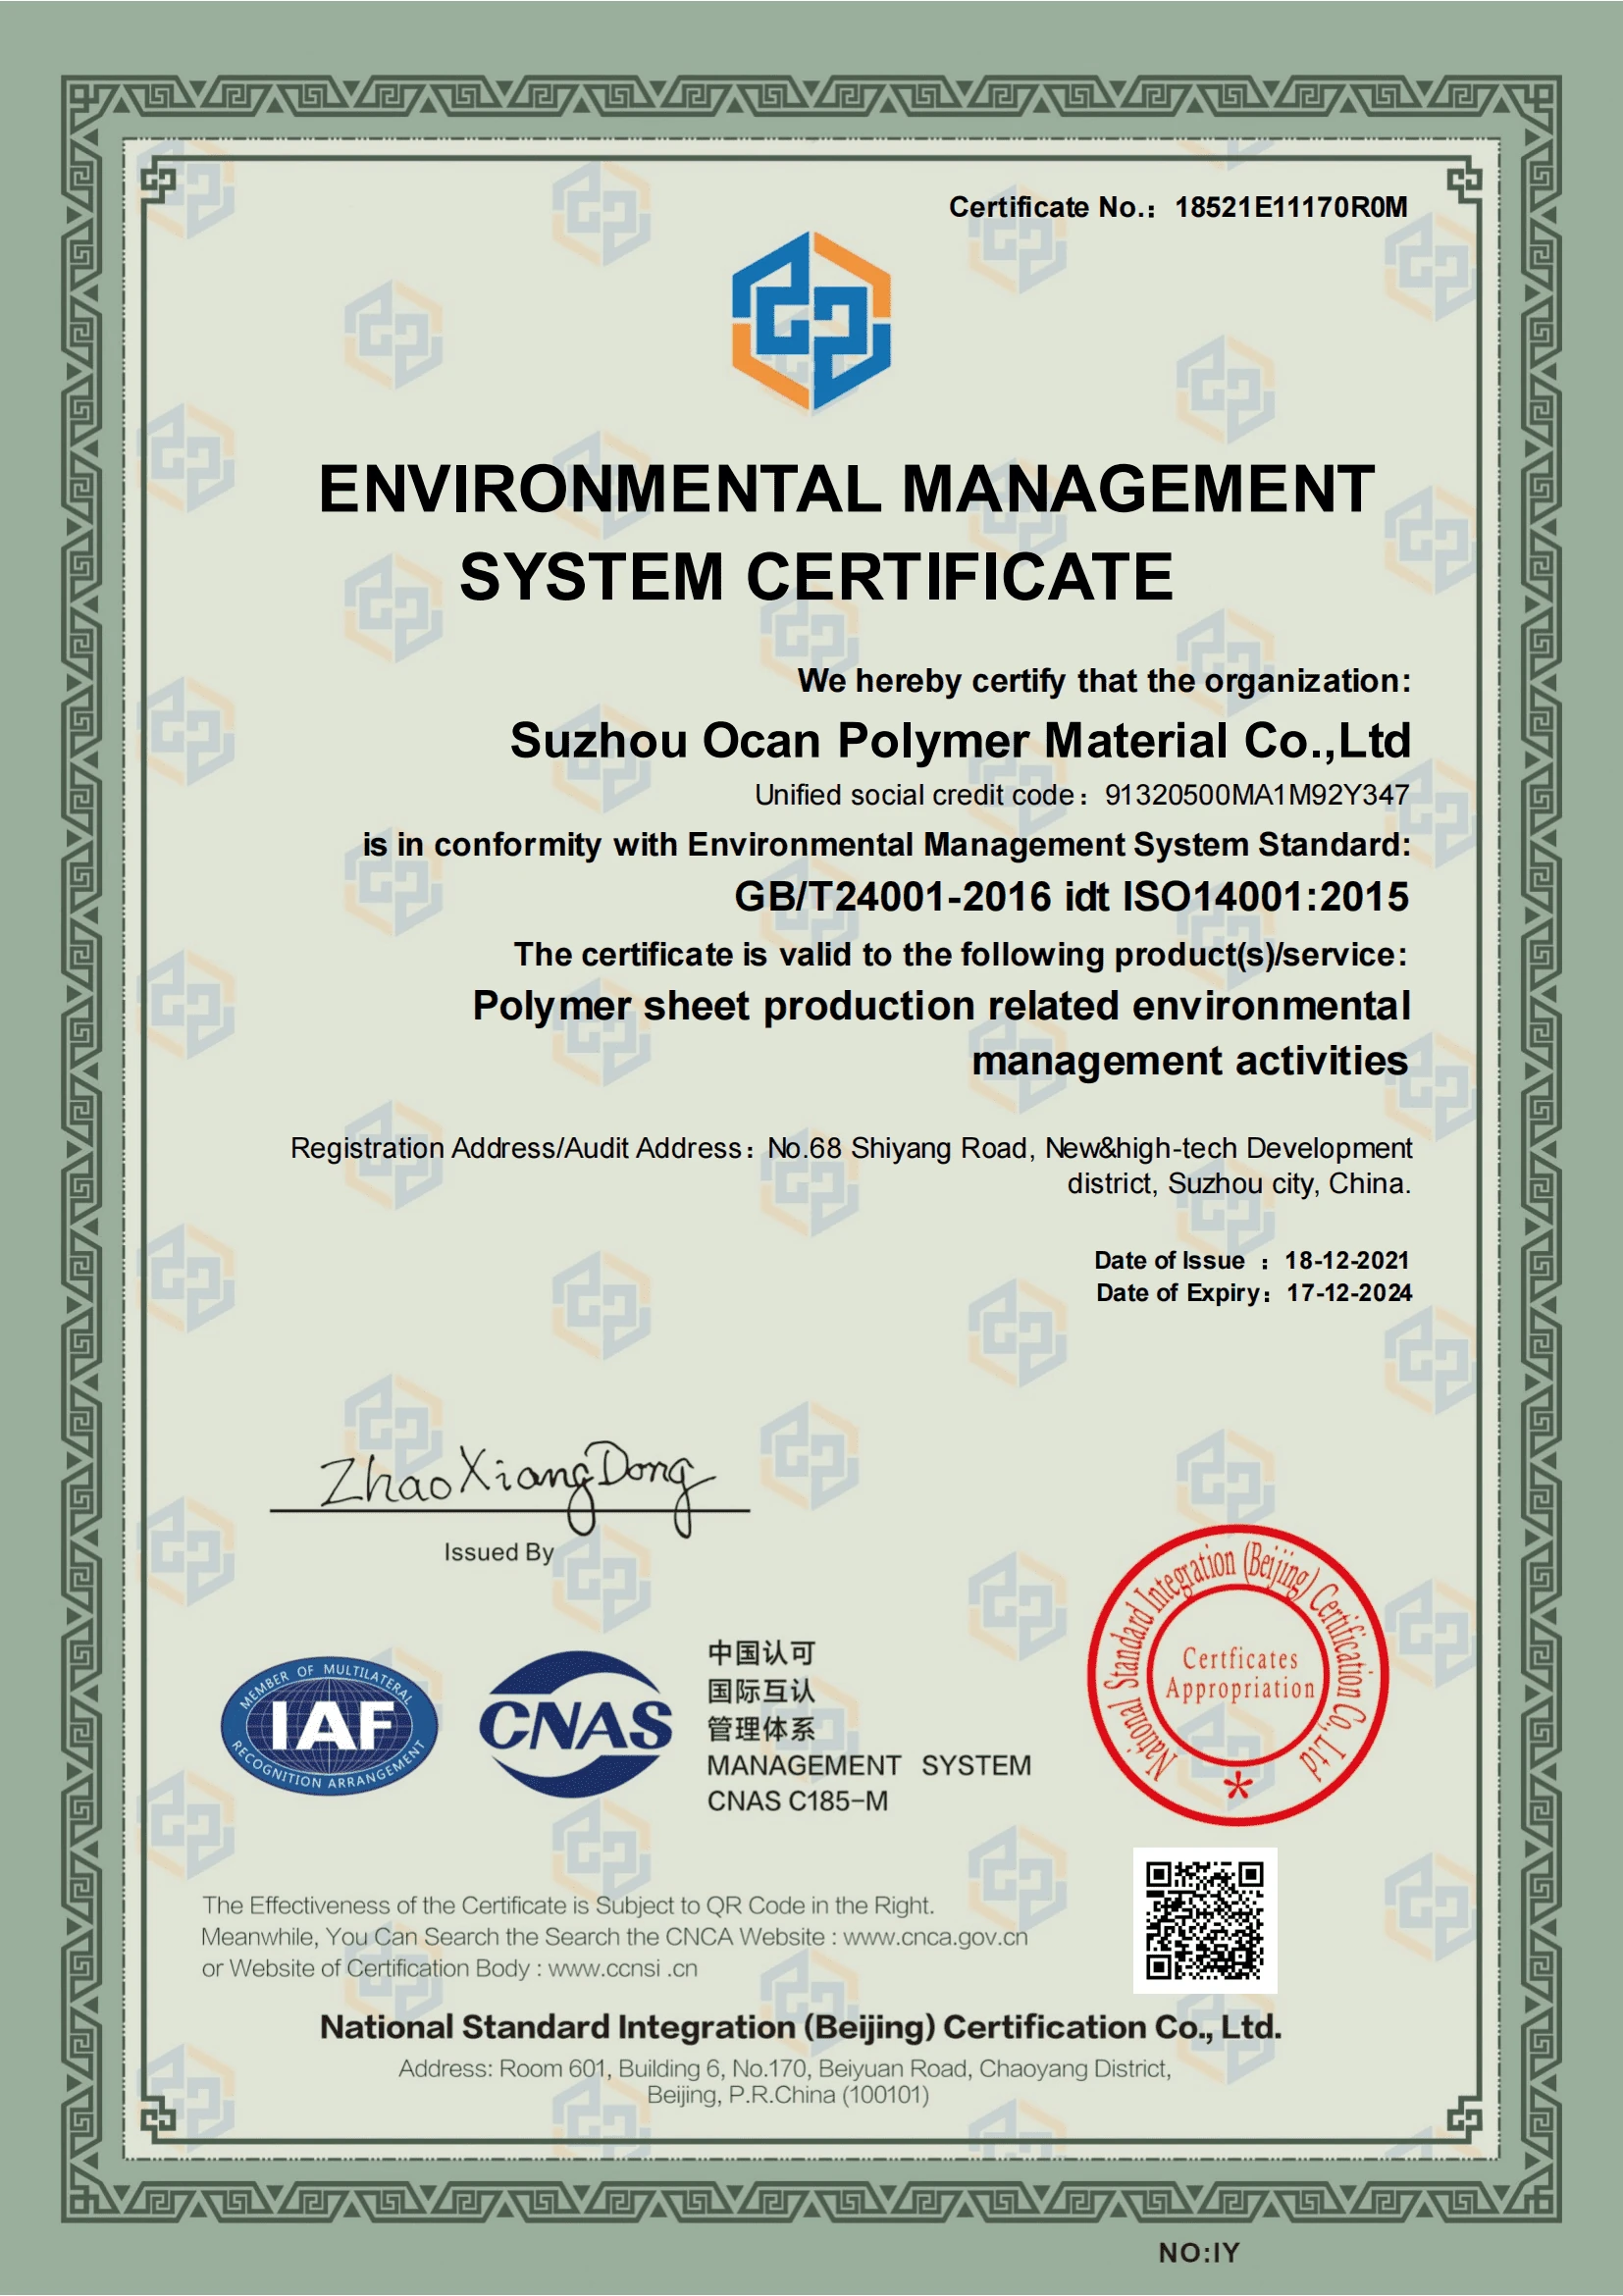Click the QR code
Viewport: 1623px width, 2296px height.
pos(1205,1920)
